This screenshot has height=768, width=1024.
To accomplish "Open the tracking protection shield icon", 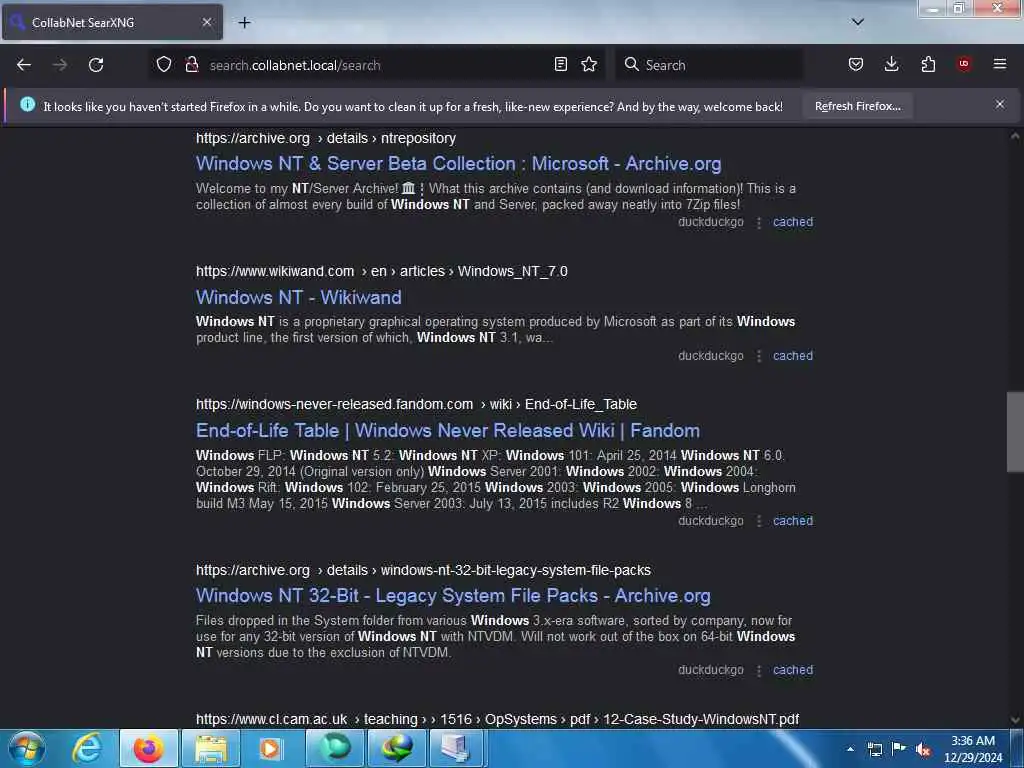I will (164, 65).
